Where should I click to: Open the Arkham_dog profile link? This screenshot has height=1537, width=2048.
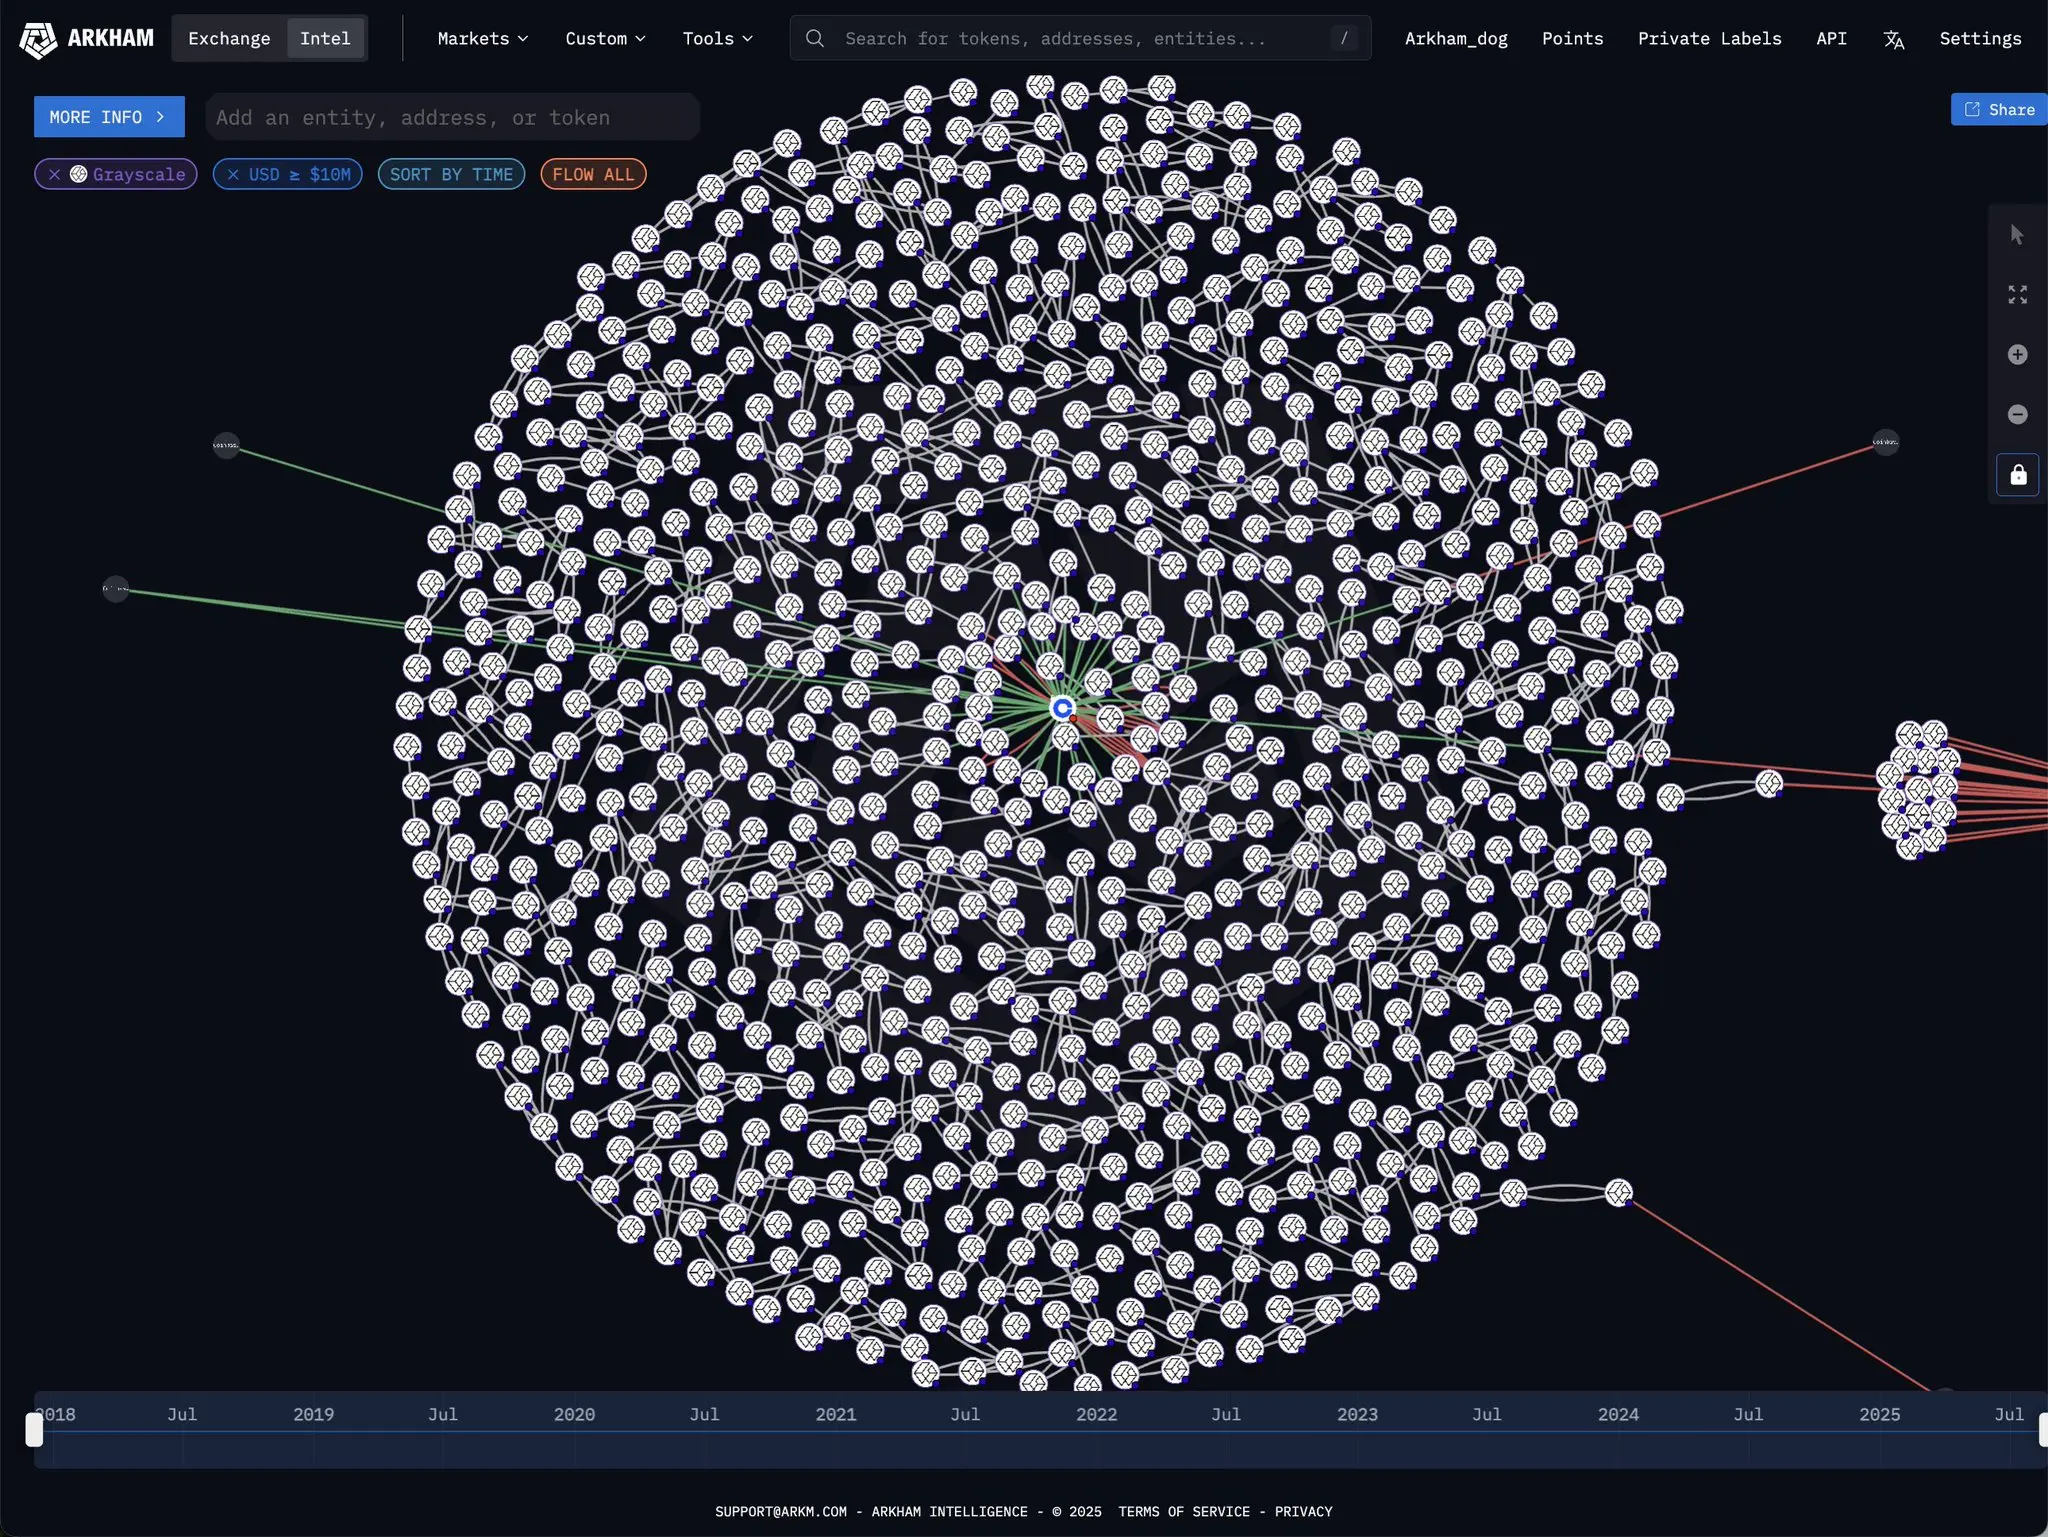[x=1456, y=38]
